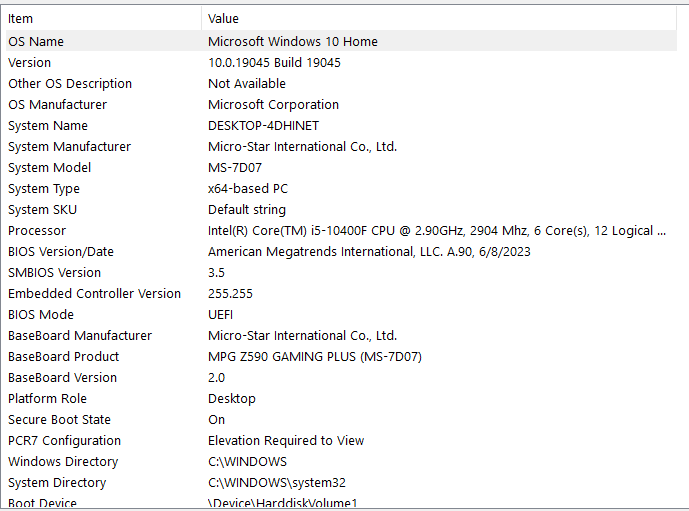689x511 pixels.
Task: Select the OS Manufacturer row label
Action: tap(58, 105)
